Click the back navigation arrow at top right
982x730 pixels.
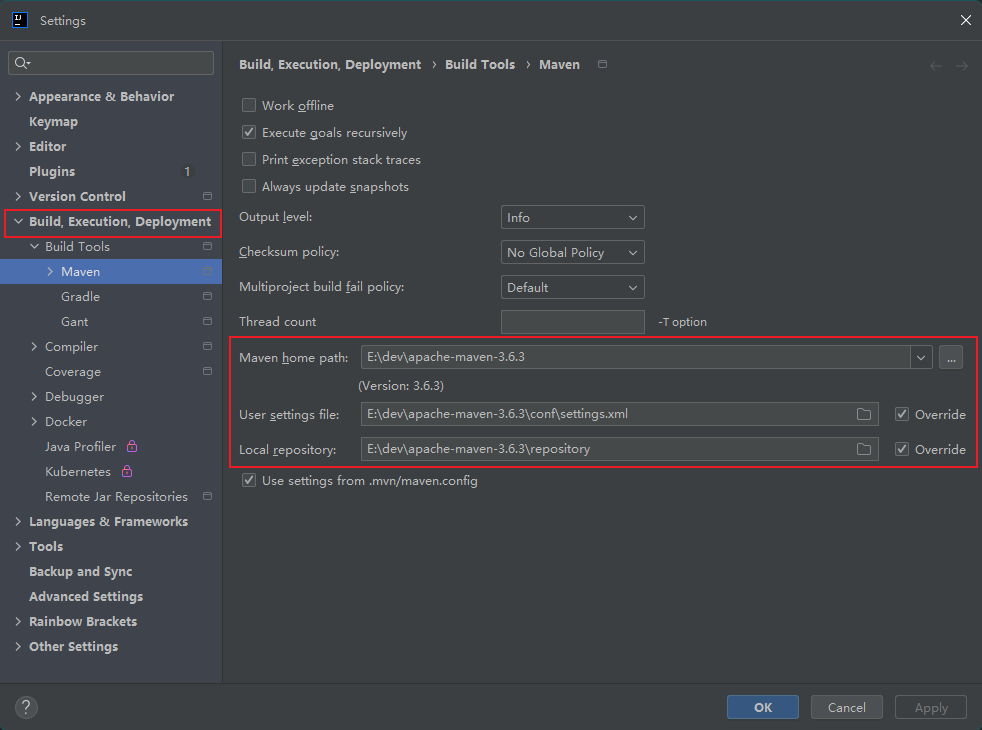coord(935,64)
